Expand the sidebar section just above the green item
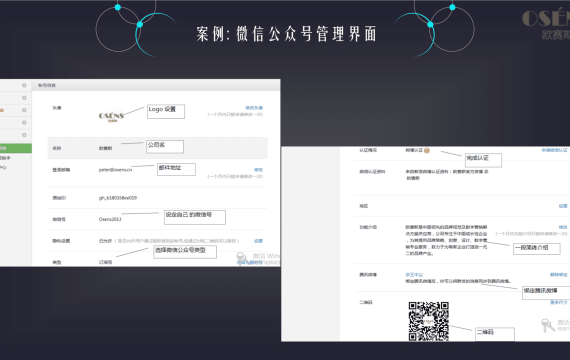This screenshot has width=570, height=360. (x=24, y=135)
